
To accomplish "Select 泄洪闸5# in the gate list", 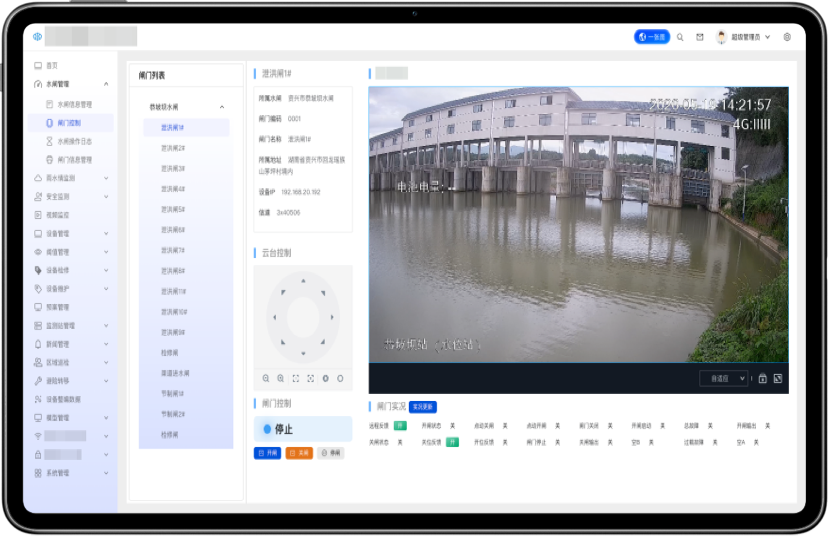I will click(186, 210).
